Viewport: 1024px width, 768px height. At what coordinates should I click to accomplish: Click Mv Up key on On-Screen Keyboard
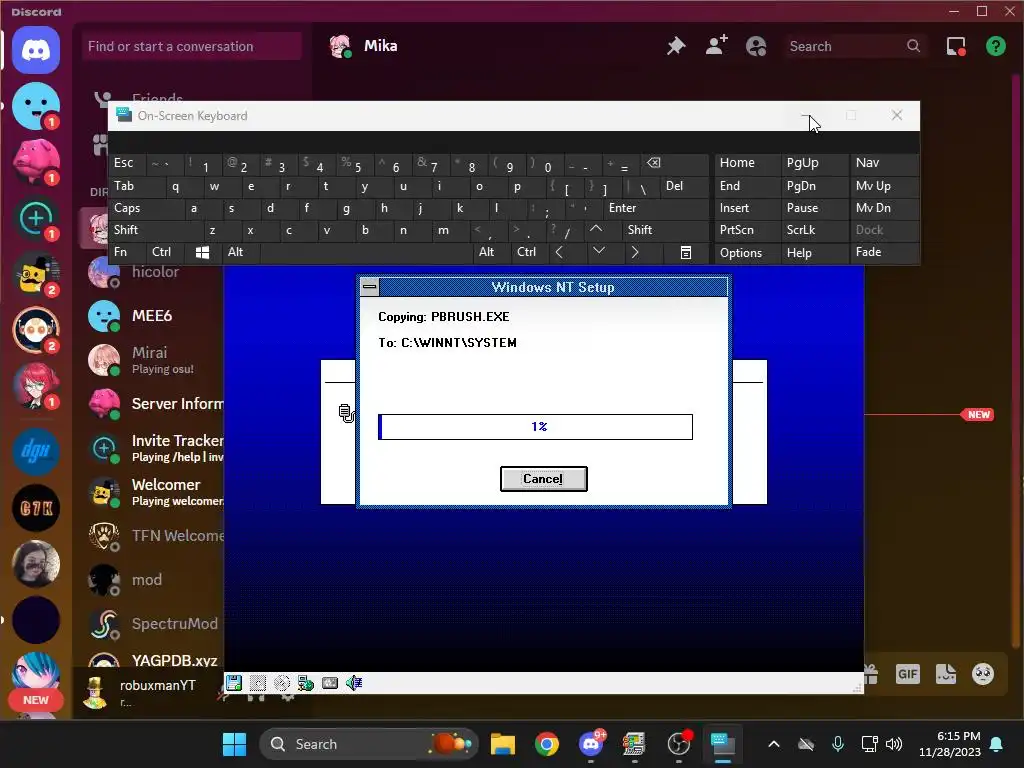pyautogui.click(x=884, y=186)
